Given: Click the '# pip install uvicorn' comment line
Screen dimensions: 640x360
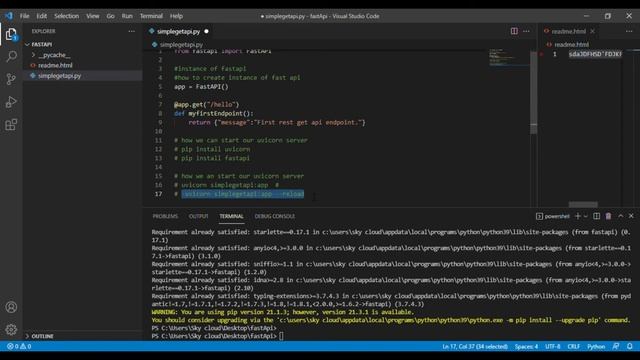Looking at the screenshot, I should click(x=212, y=149).
